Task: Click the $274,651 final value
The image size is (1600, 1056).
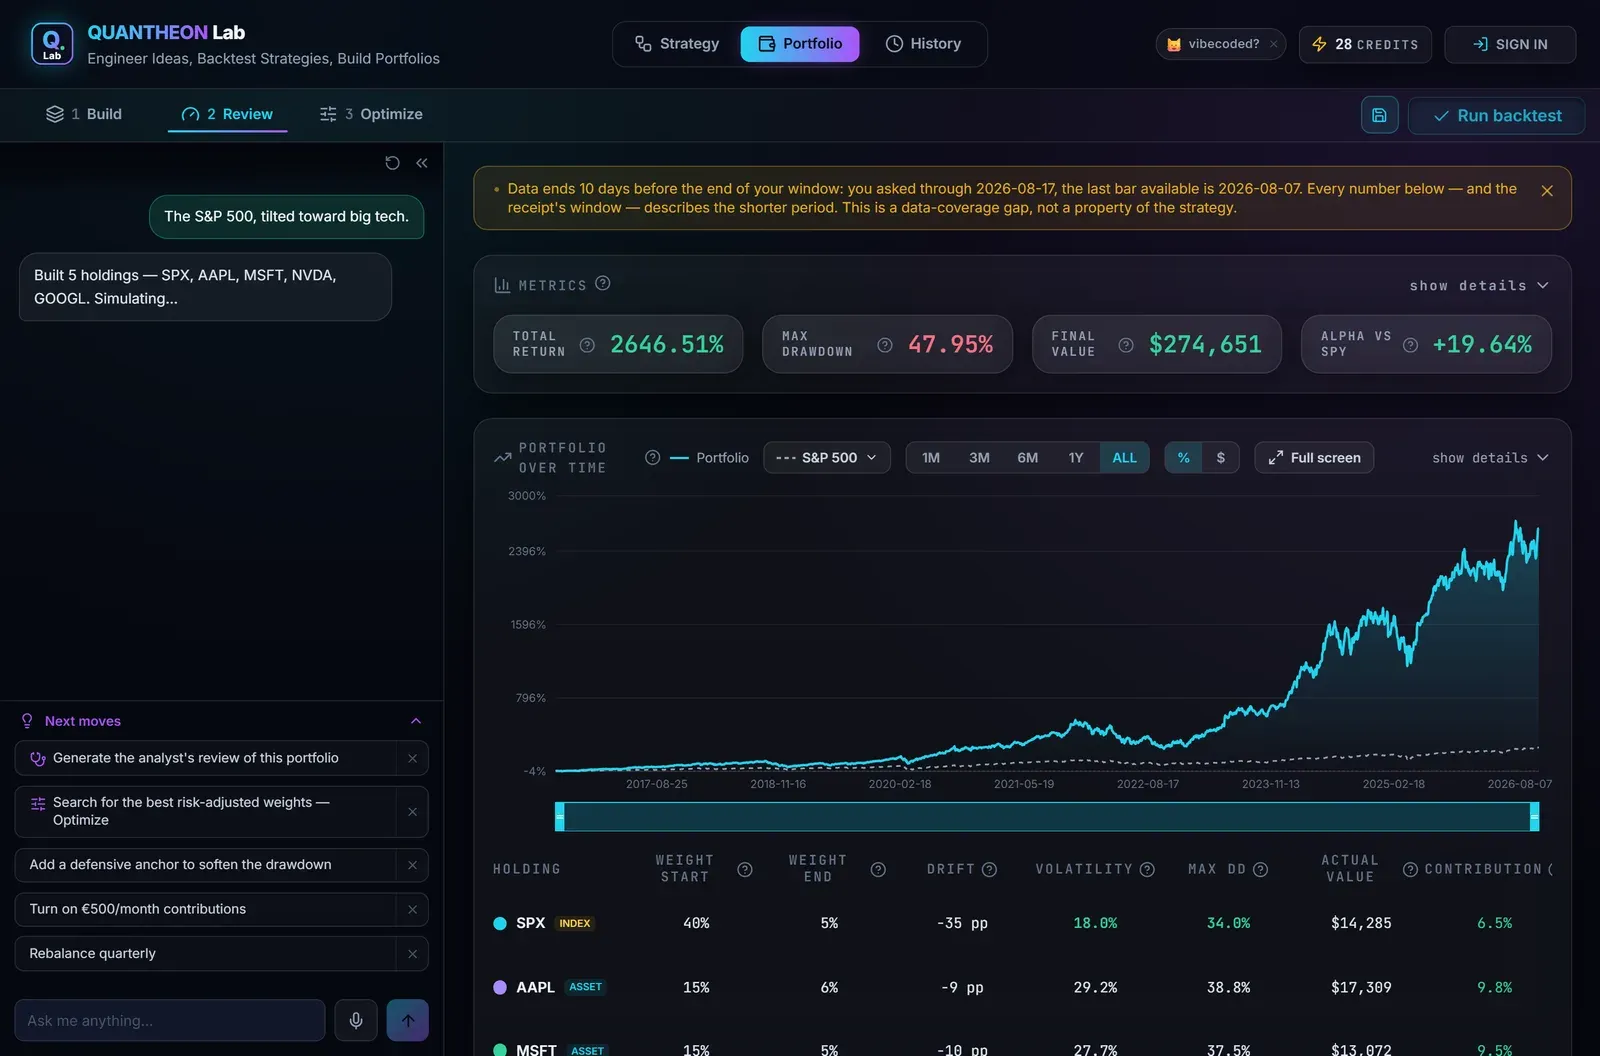Action: [x=1205, y=345]
